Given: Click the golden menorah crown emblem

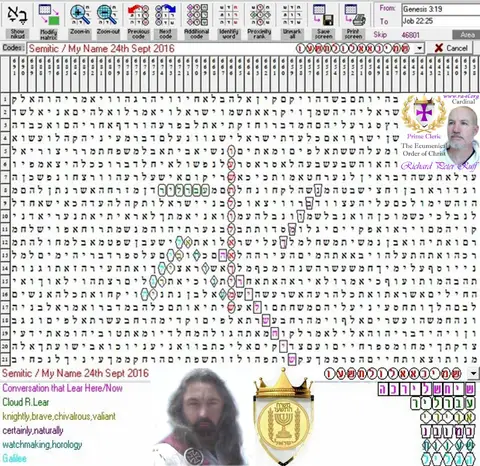Looking at the screenshot, I should [283, 417].
